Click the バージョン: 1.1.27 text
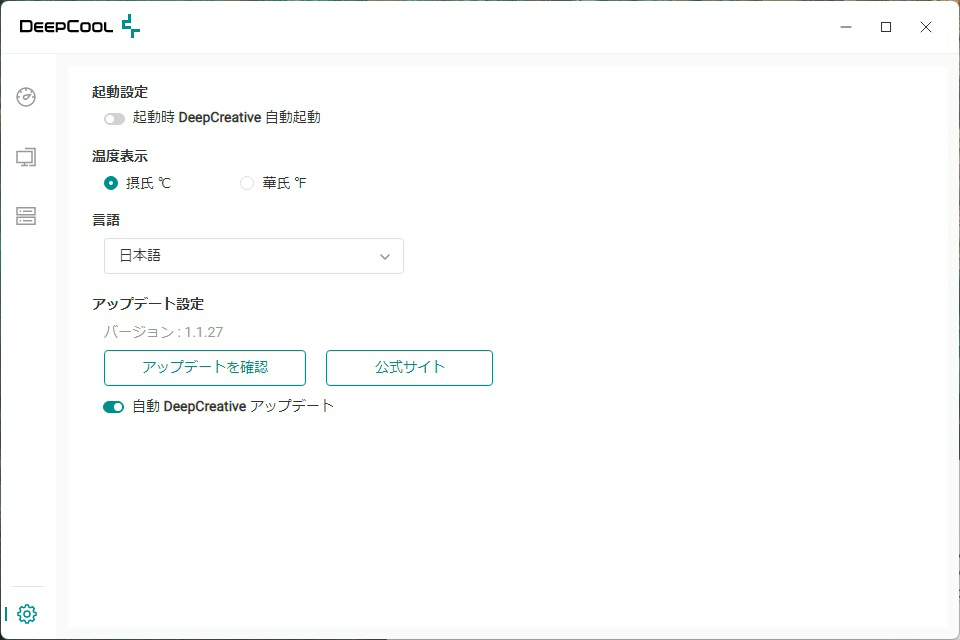This screenshot has width=960, height=640. point(163,332)
